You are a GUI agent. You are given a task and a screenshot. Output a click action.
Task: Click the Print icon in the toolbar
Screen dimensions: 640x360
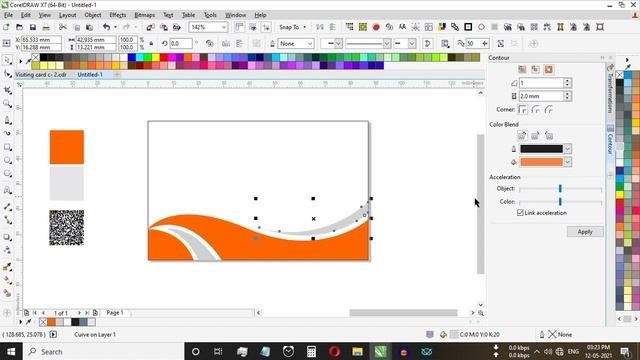pyautogui.click(x=46, y=27)
